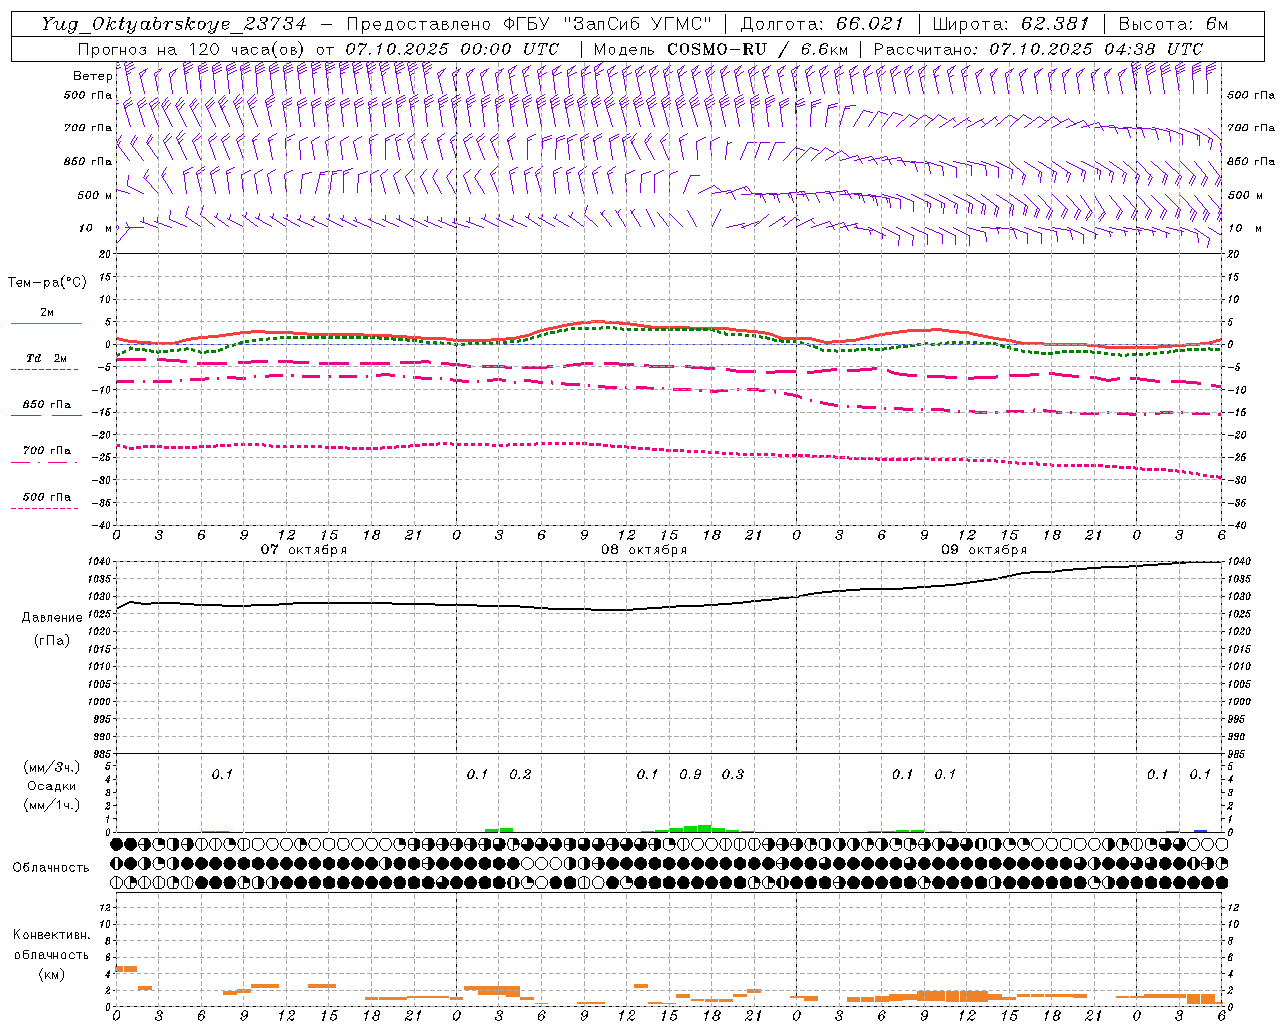Click the 10 м wind level label on the left axis
1280x1024 pixels.
(x=96, y=228)
